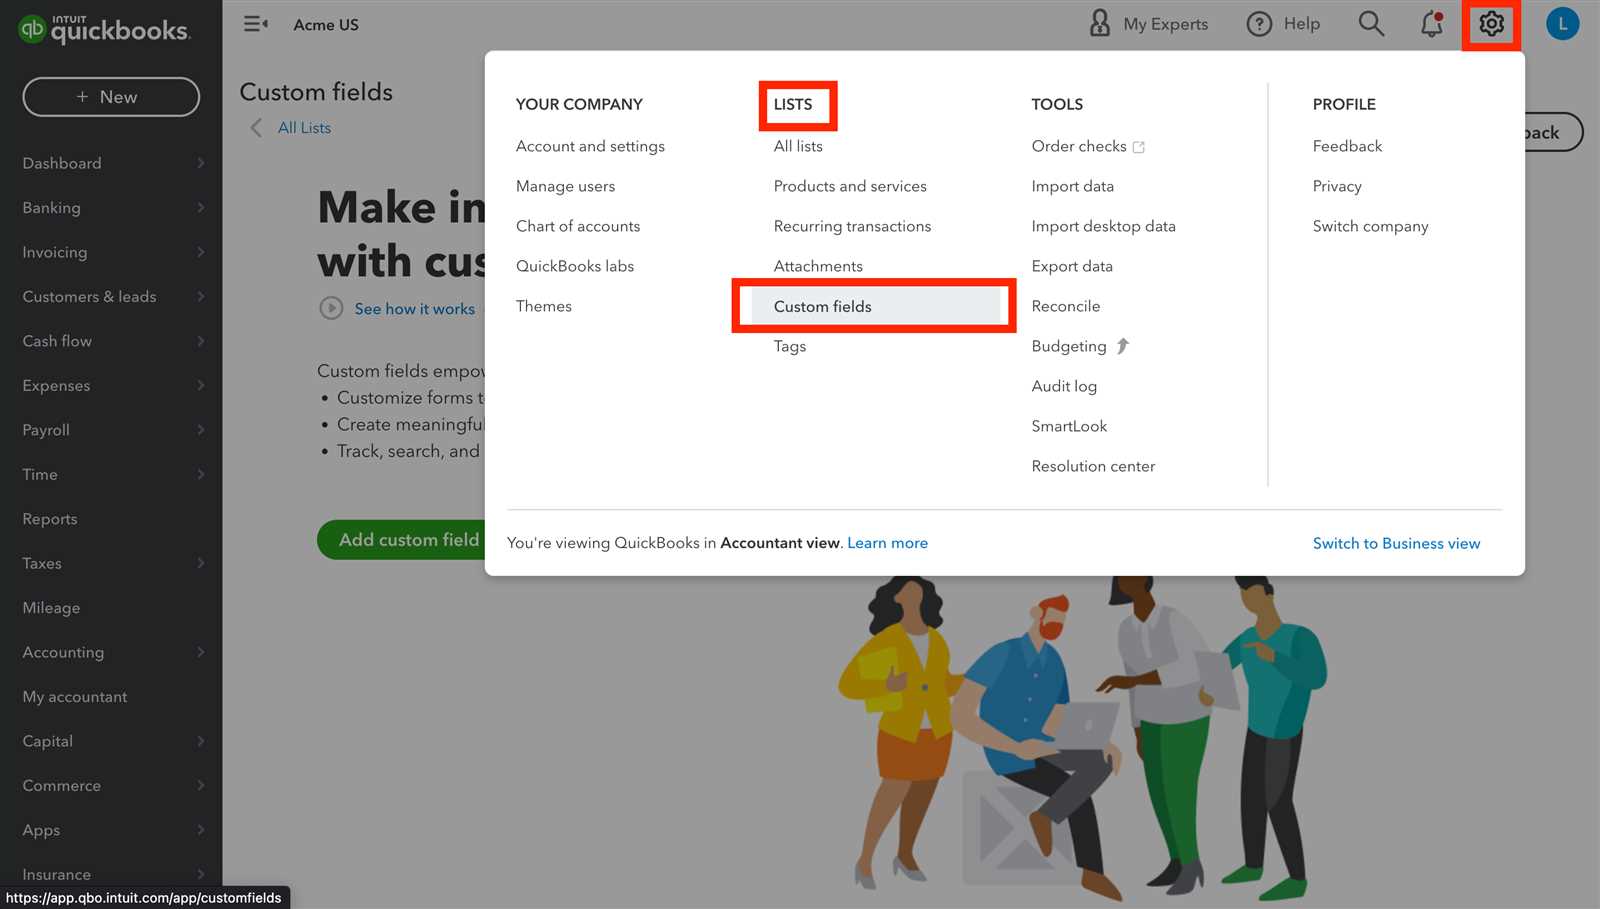The width and height of the screenshot is (1600, 909).
Task: Click the New button
Action: point(111,97)
